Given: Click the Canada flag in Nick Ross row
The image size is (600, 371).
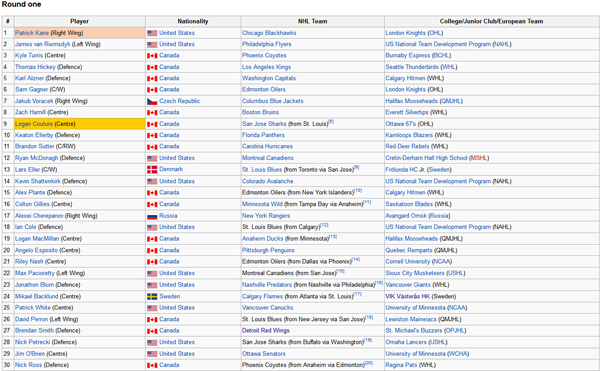Looking at the screenshot, I should pos(152,365).
